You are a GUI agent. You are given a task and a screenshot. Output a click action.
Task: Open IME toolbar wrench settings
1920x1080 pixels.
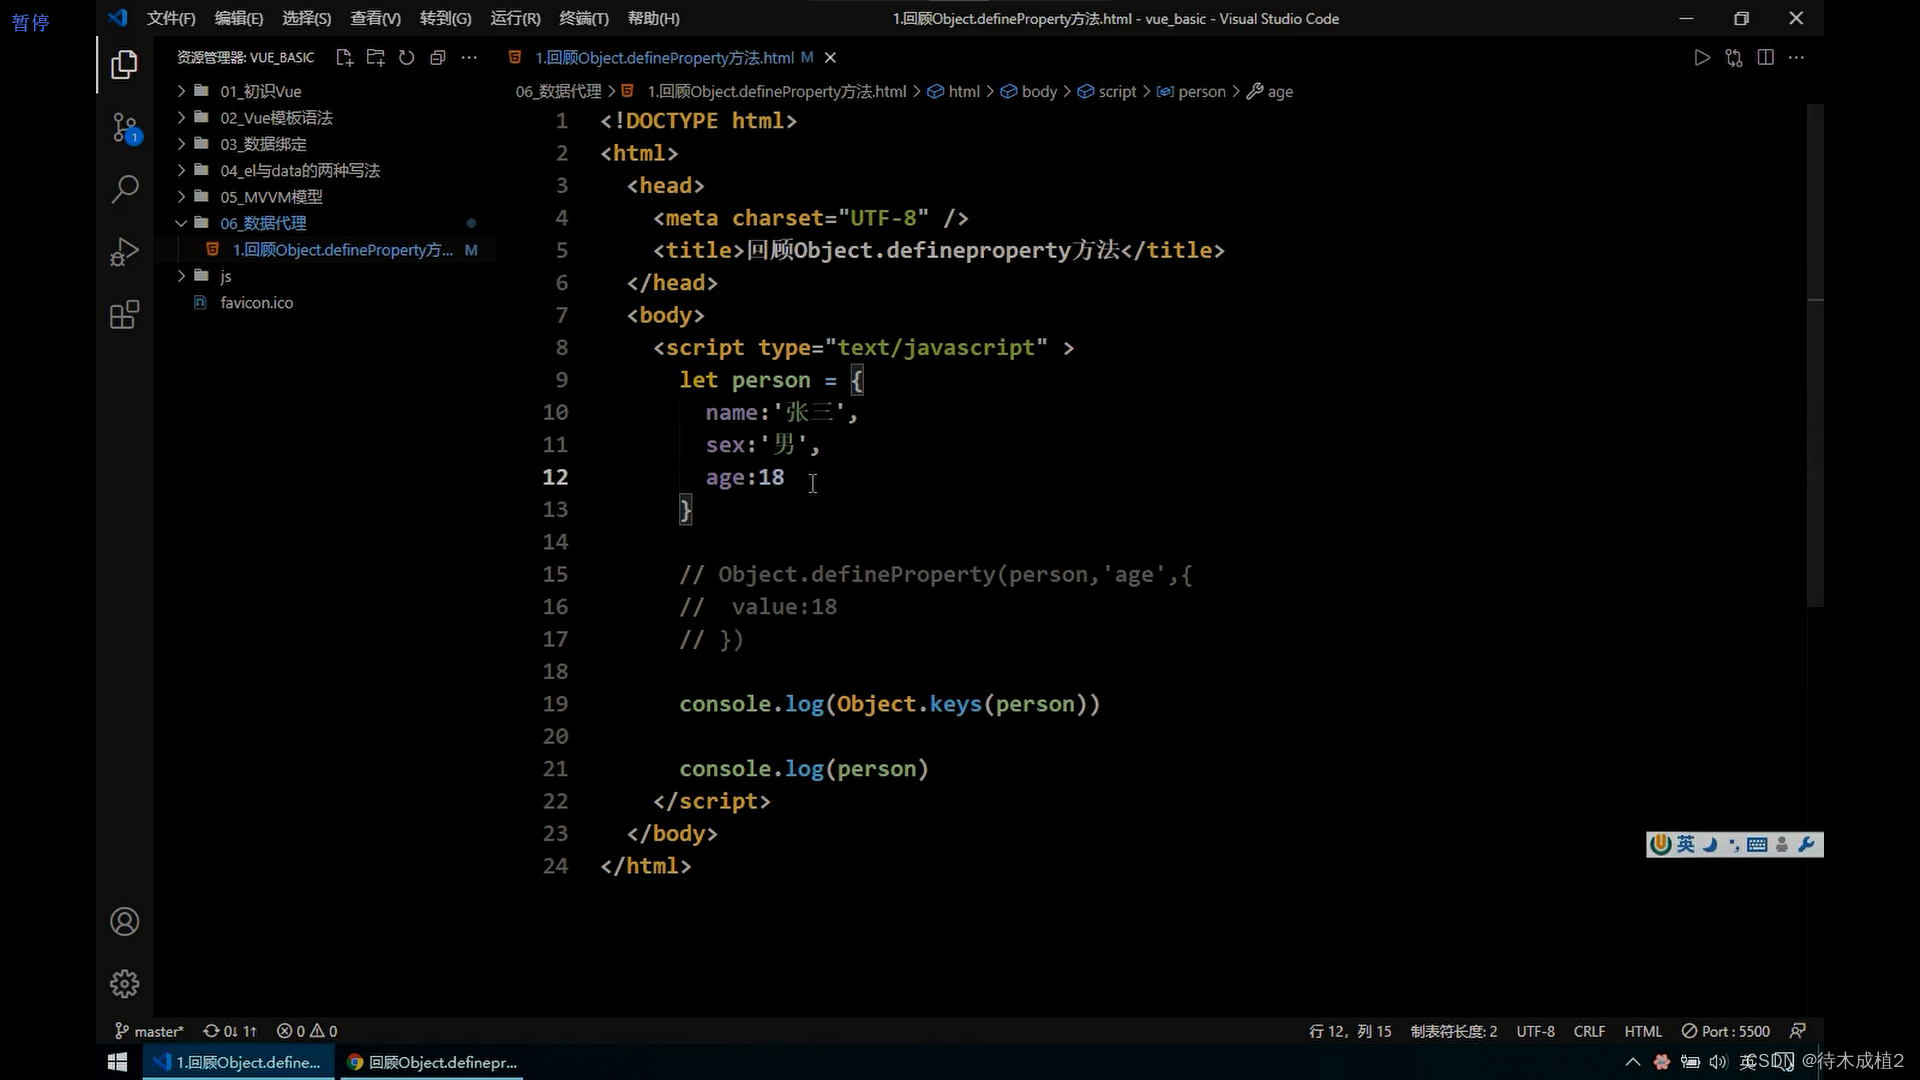point(1806,845)
